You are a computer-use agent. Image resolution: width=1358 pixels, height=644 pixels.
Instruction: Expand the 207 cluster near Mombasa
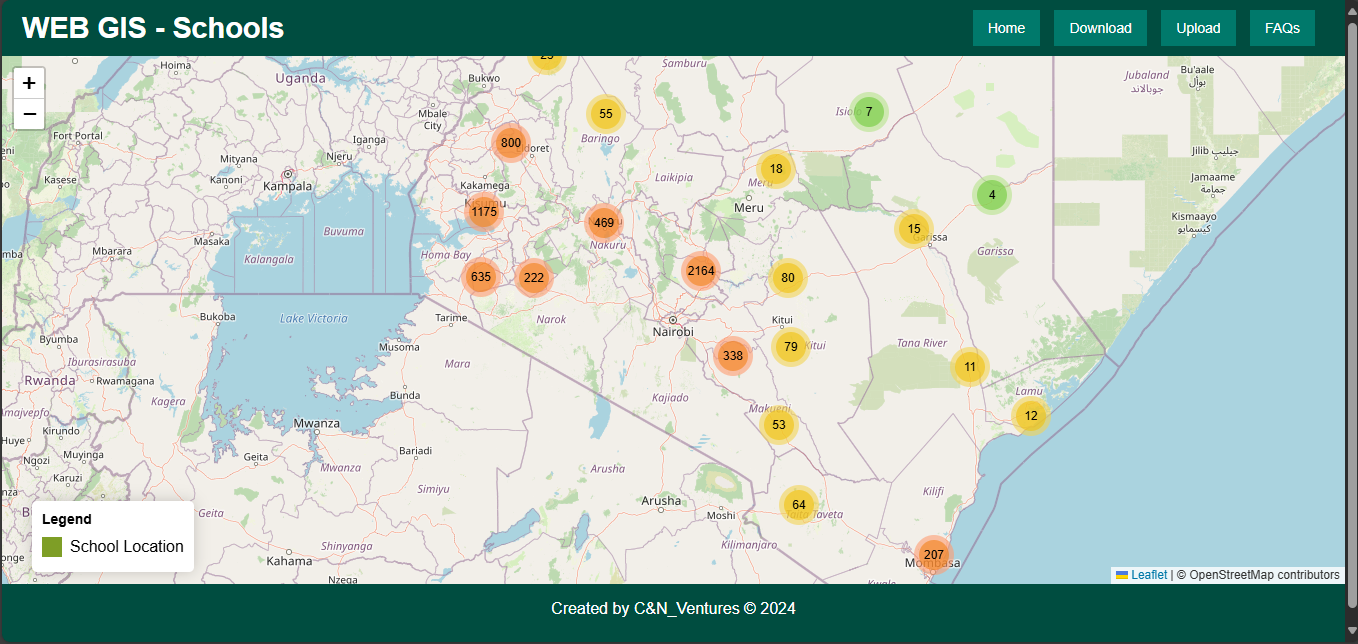tap(934, 555)
